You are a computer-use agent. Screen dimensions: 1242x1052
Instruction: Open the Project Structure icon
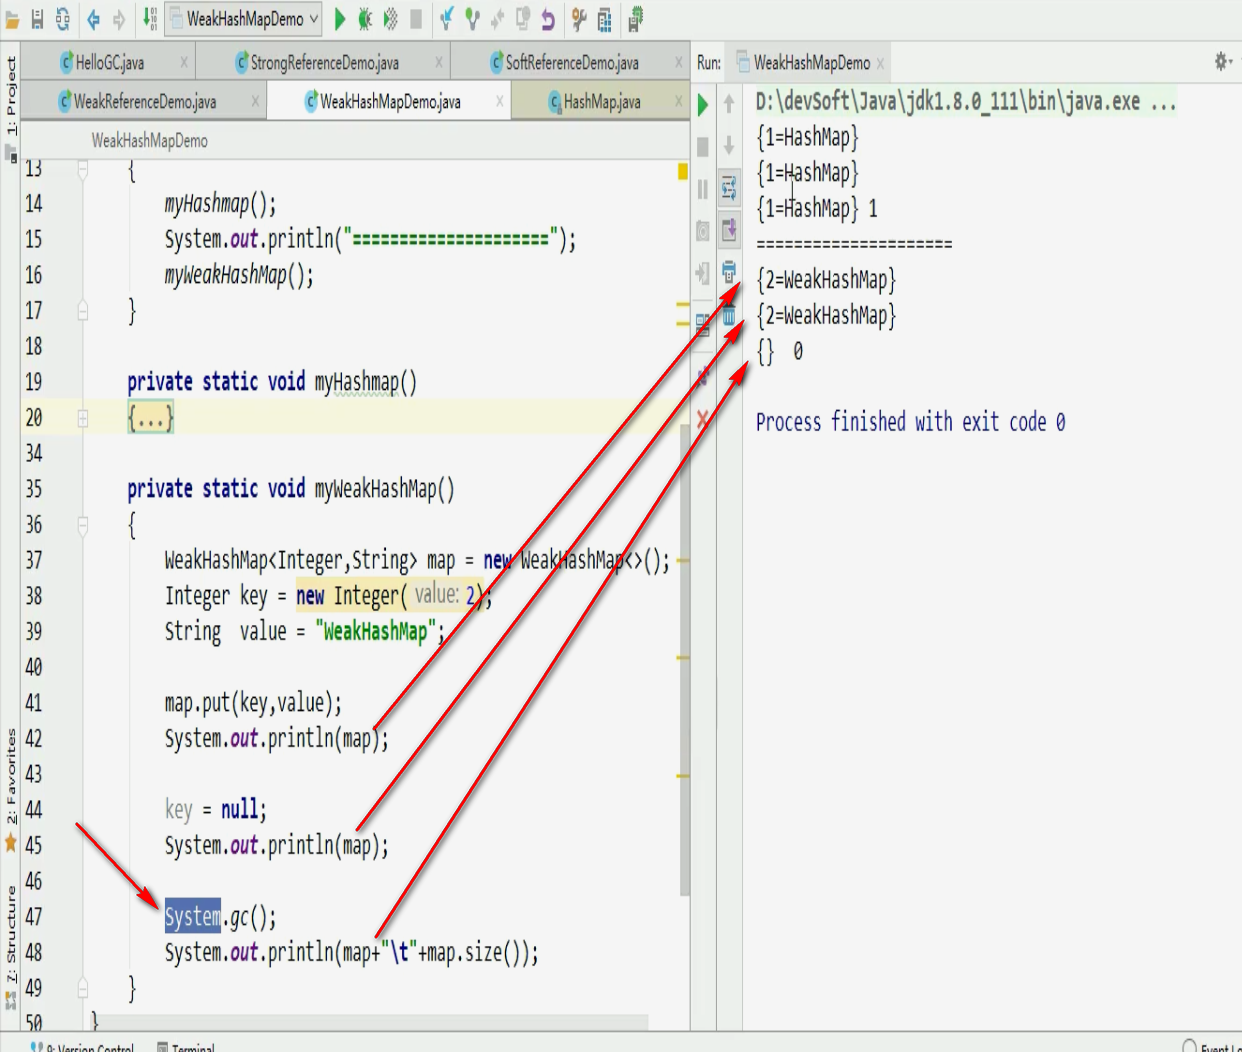pyautogui.click(x=605, y=19)
